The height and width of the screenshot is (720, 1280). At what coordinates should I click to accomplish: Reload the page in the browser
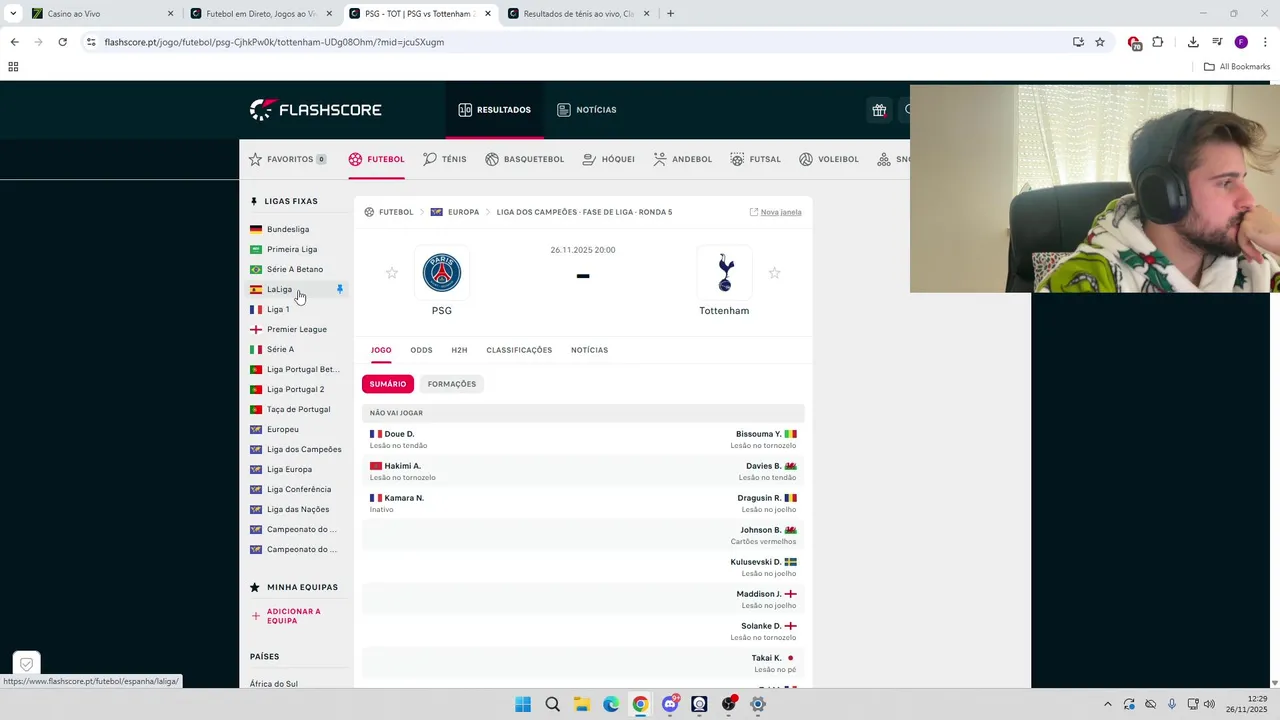click(62, 42)
